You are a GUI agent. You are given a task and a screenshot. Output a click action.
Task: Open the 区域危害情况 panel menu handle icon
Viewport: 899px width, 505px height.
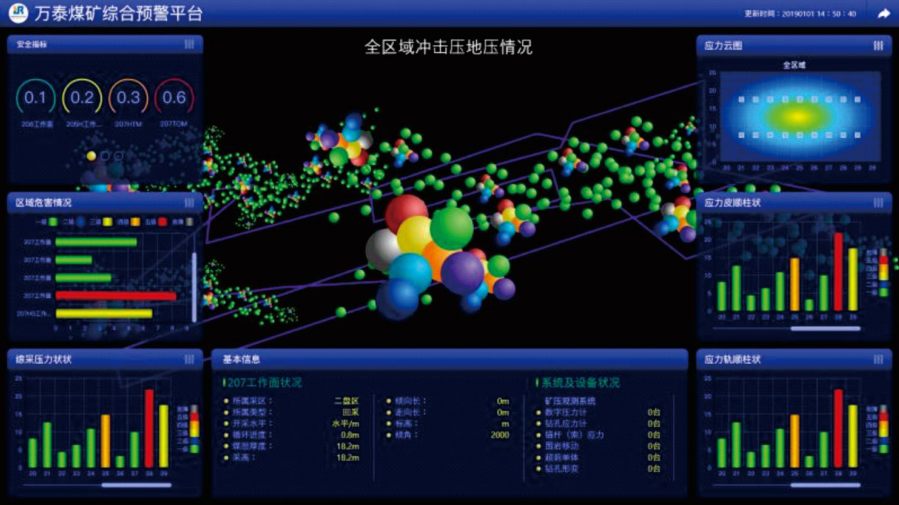click(x=189, y=202)
